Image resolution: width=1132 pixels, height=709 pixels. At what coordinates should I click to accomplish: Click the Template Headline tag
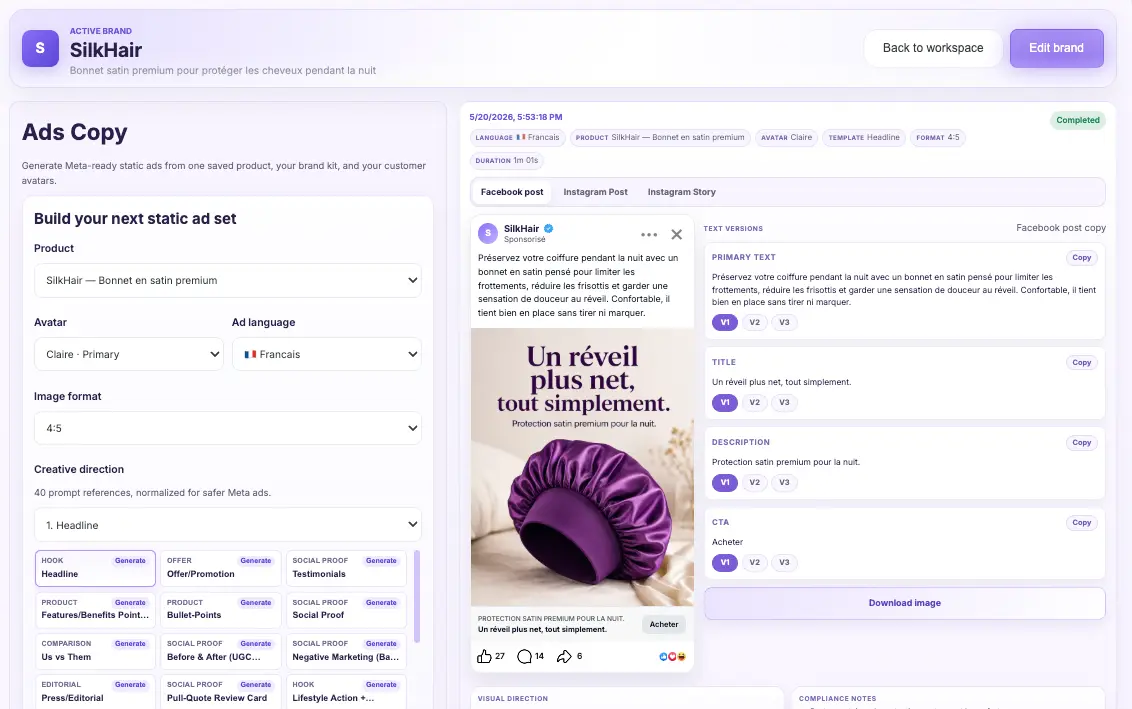863,137
